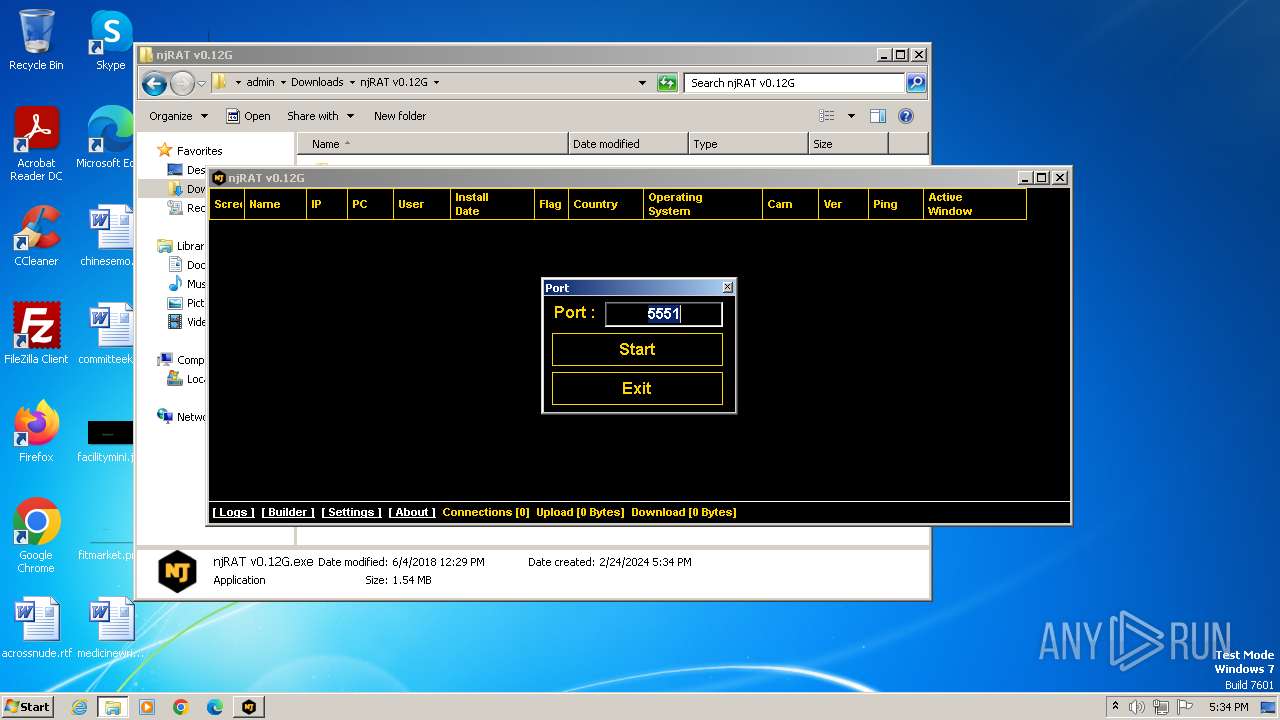
Task: Click the search magnifier icon in Explorer
Action: tap(916, 83)
